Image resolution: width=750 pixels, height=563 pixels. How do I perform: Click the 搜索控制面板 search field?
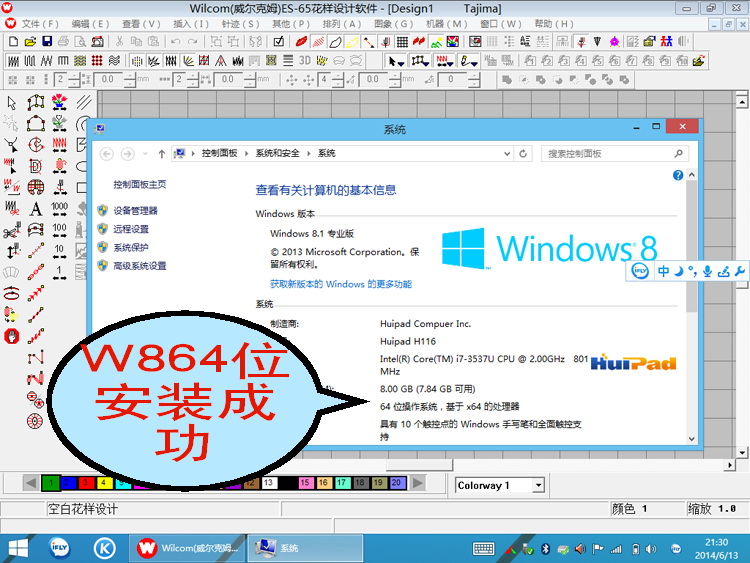coord(615,154)
